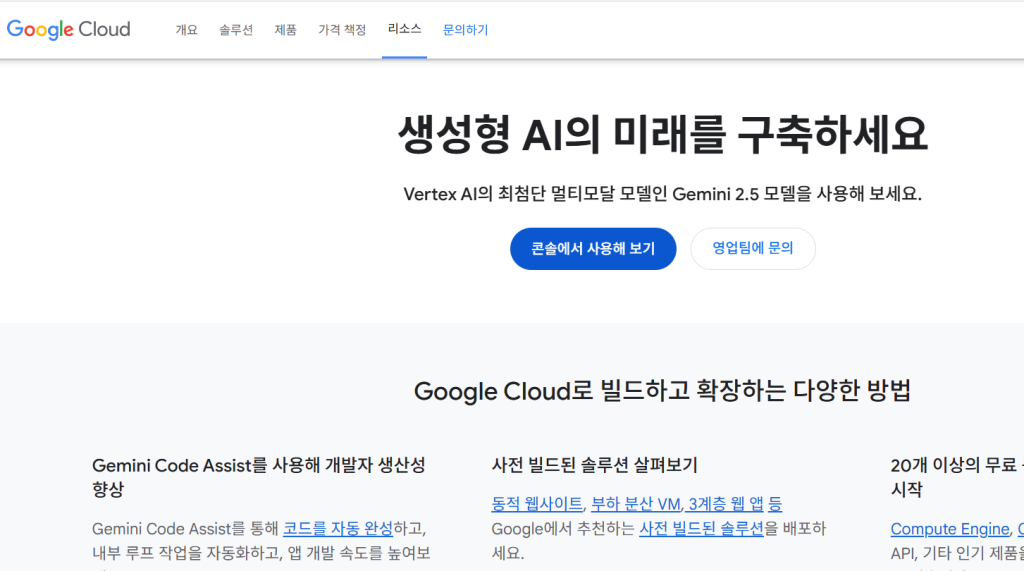
Task: Click the 등 link after 3계층 웹 앱
Action: coord(775,504)
